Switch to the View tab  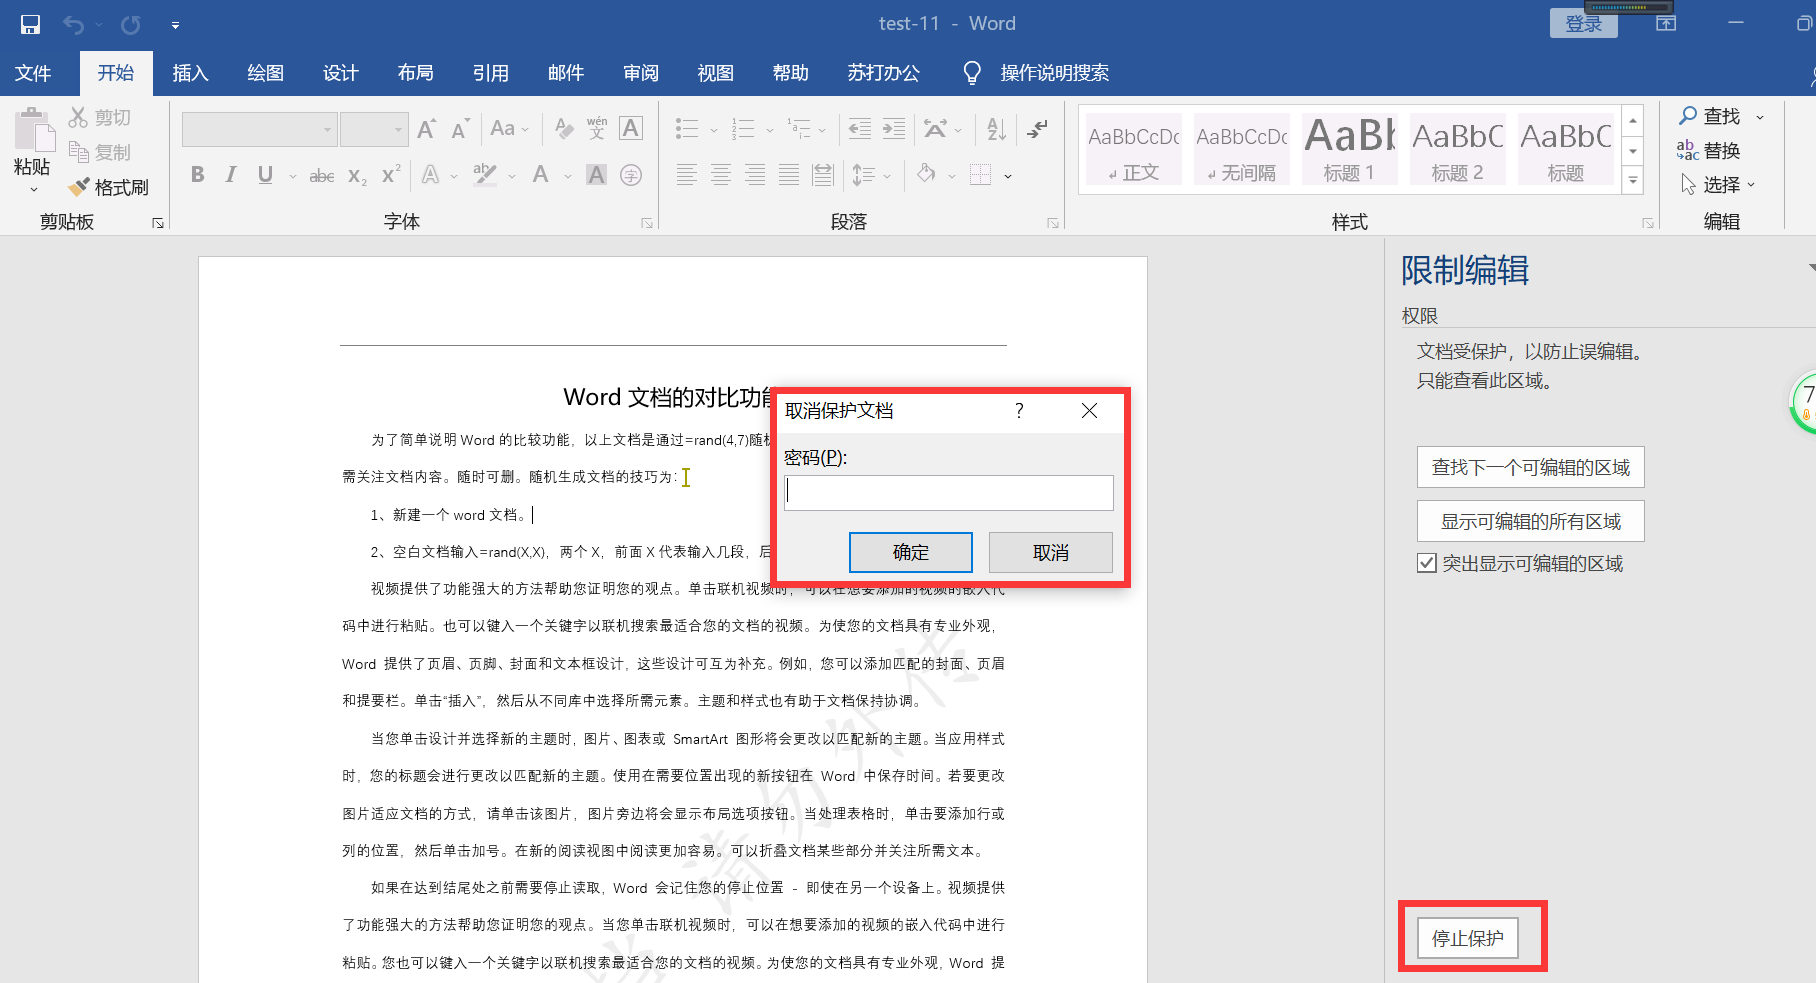click(x=715, y=73)
